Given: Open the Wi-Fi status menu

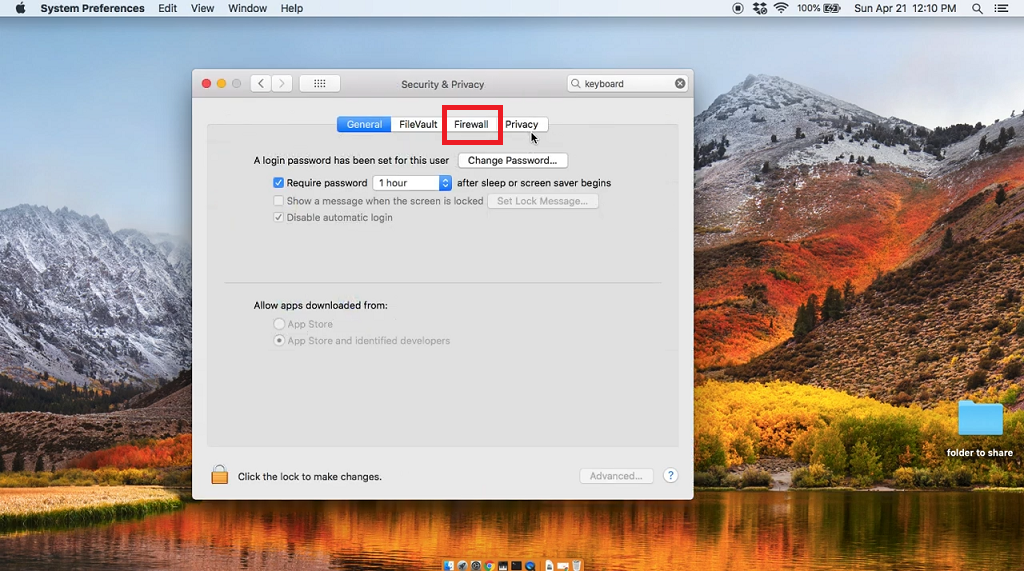Looking at the screenshot, I should point(781,8).
